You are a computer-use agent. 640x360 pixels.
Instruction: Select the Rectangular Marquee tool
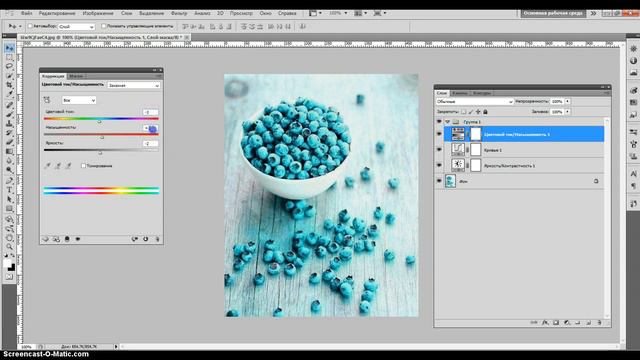[9, 57]
